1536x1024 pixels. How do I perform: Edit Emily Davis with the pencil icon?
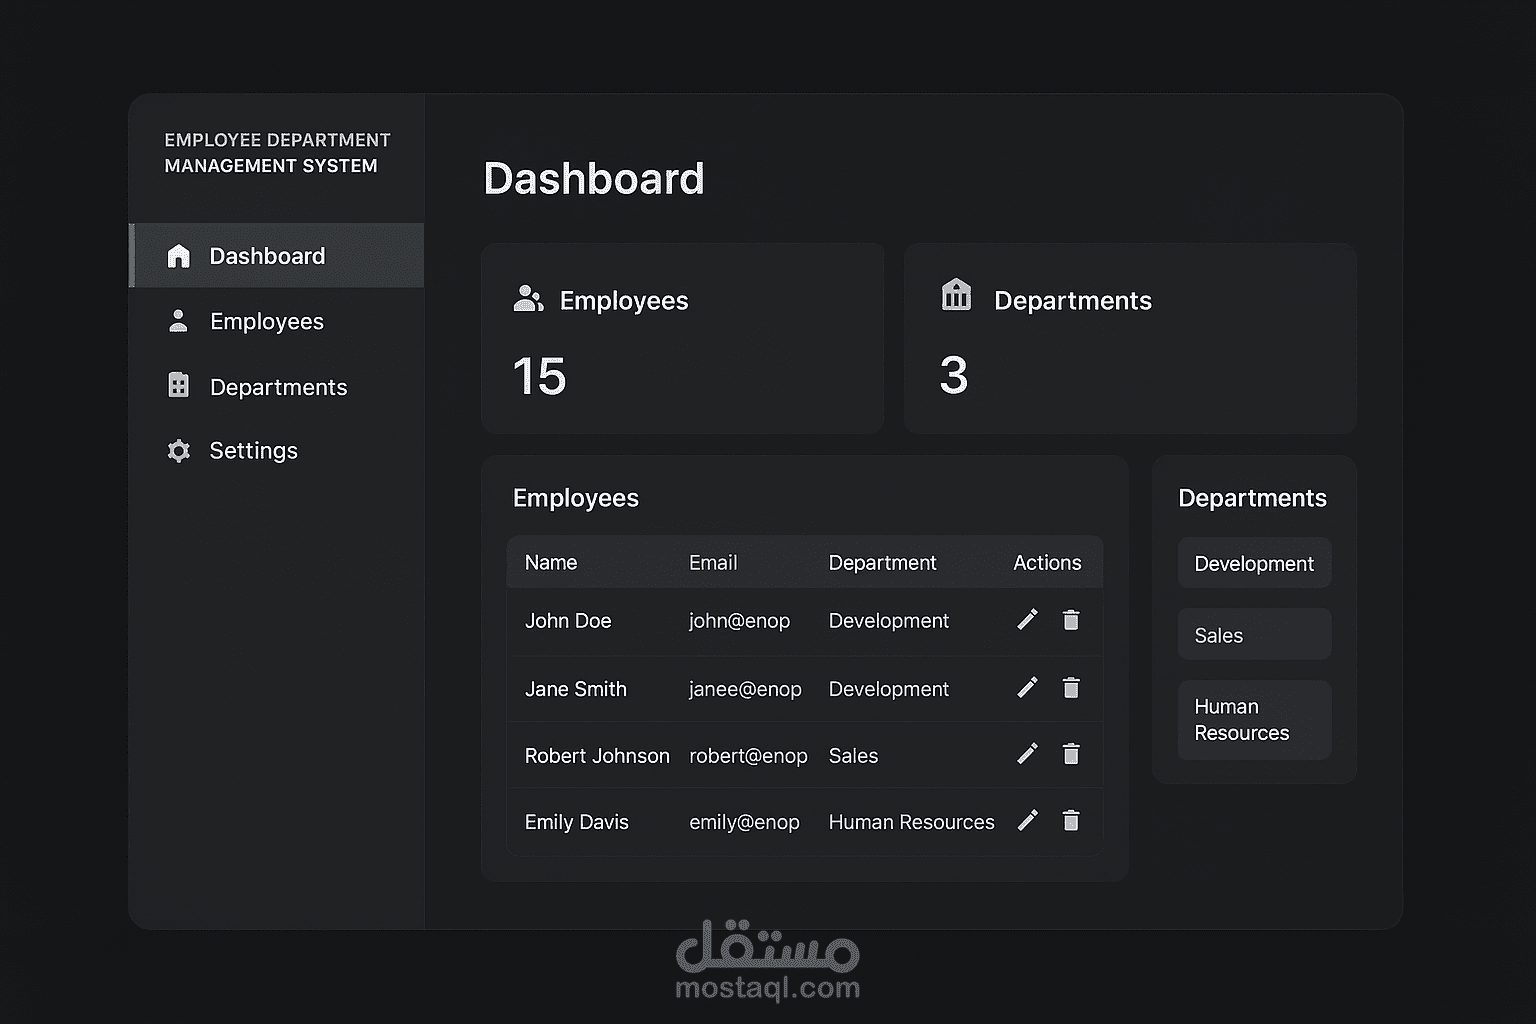pyautogui.click(x=1027, y=820)
